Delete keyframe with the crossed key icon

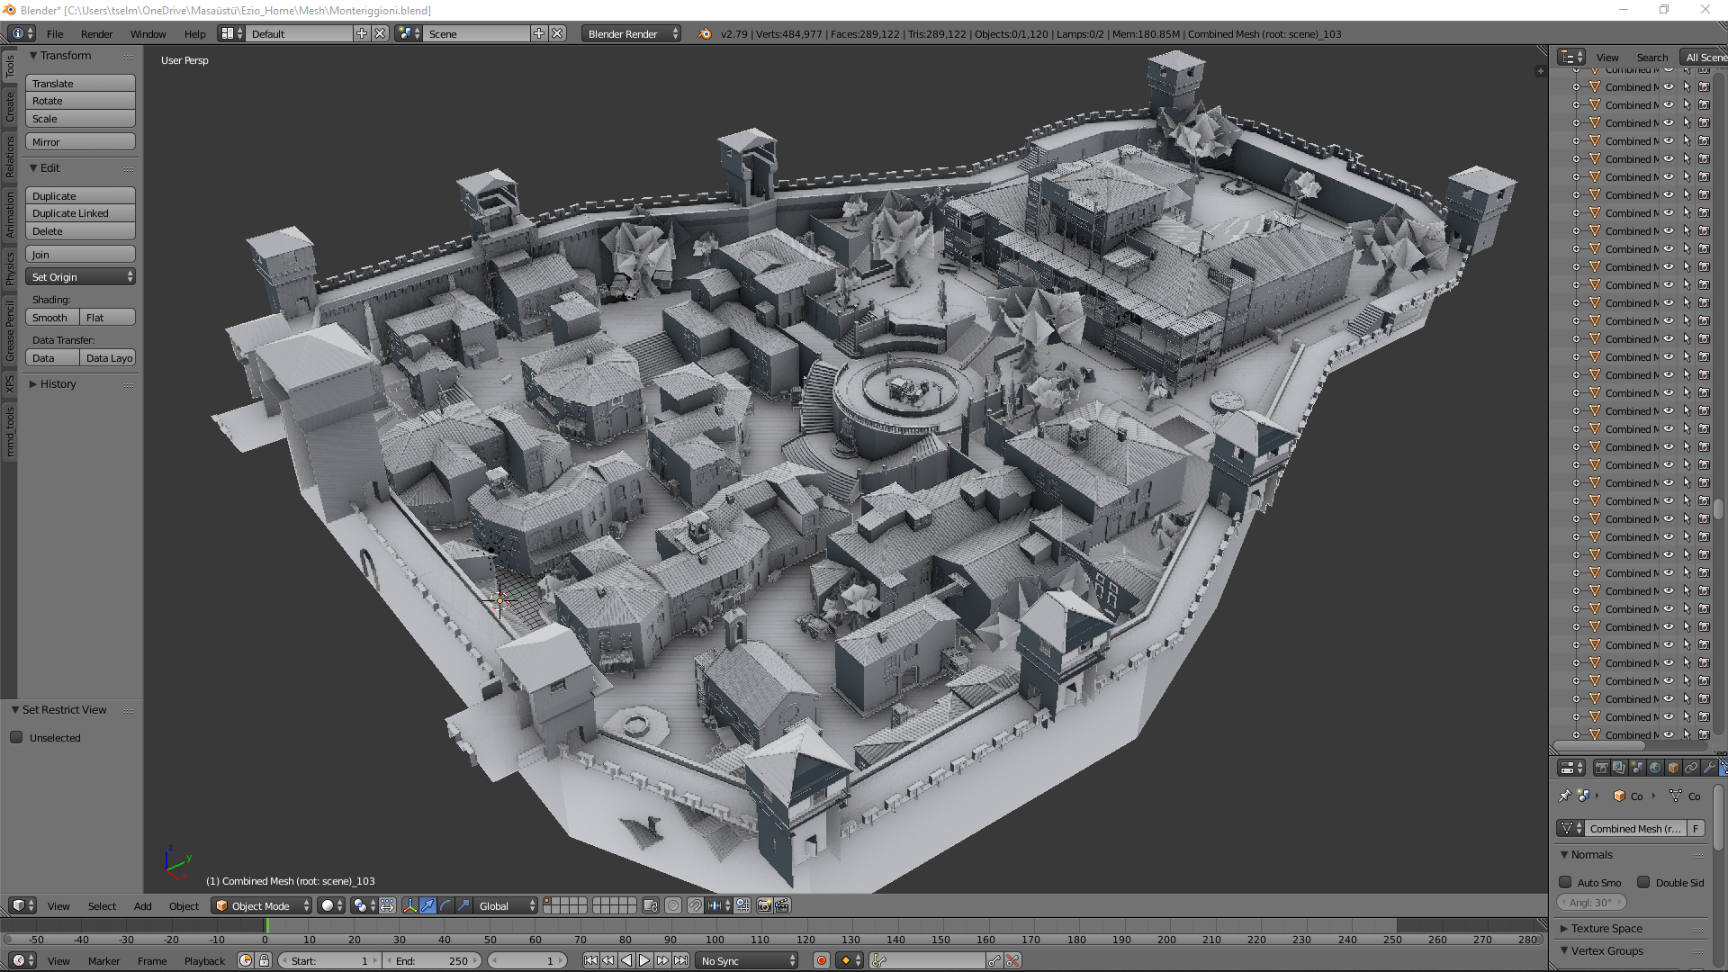point(1013,960)
